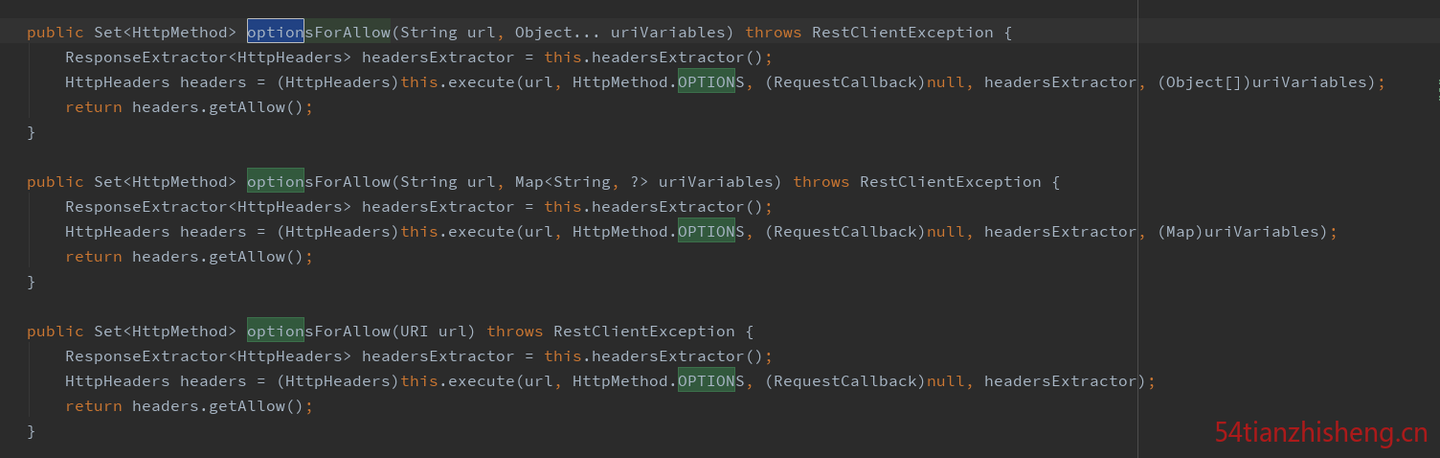Click the 54tianzhisheng.cn watermark text

tap(1321, 433)
